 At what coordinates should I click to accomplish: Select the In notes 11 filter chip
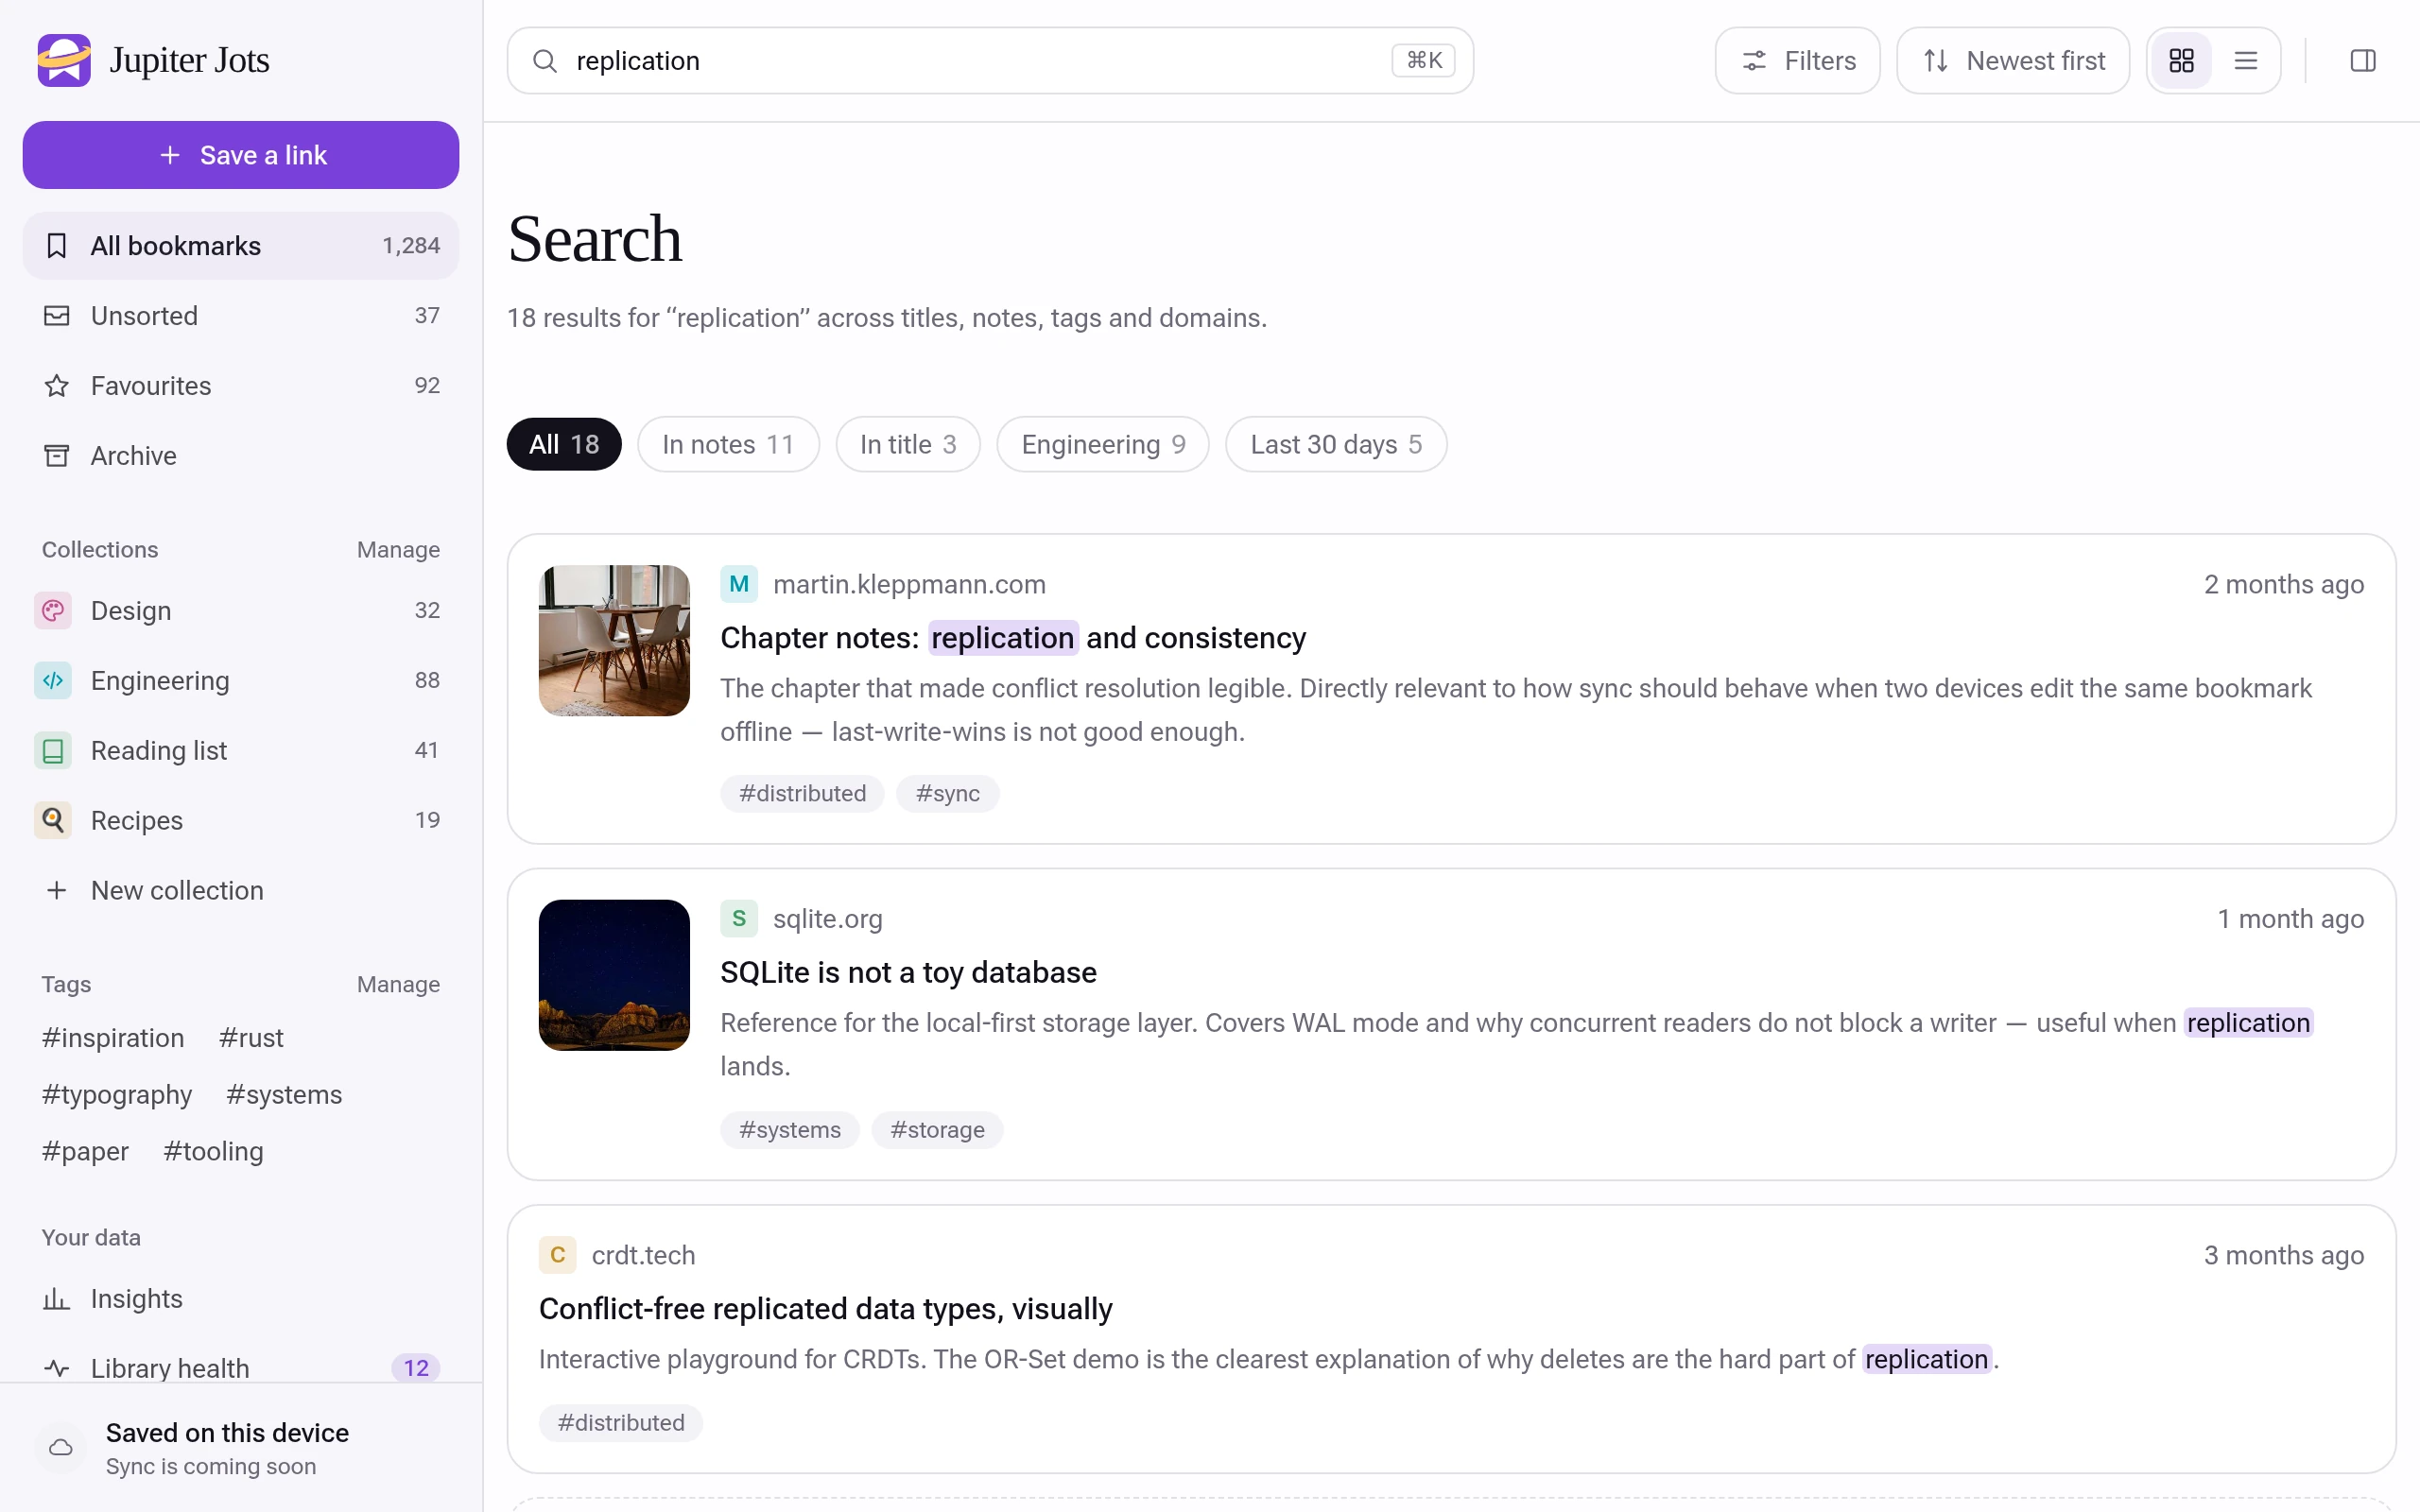pyautogui.click(x=728, y=444)
